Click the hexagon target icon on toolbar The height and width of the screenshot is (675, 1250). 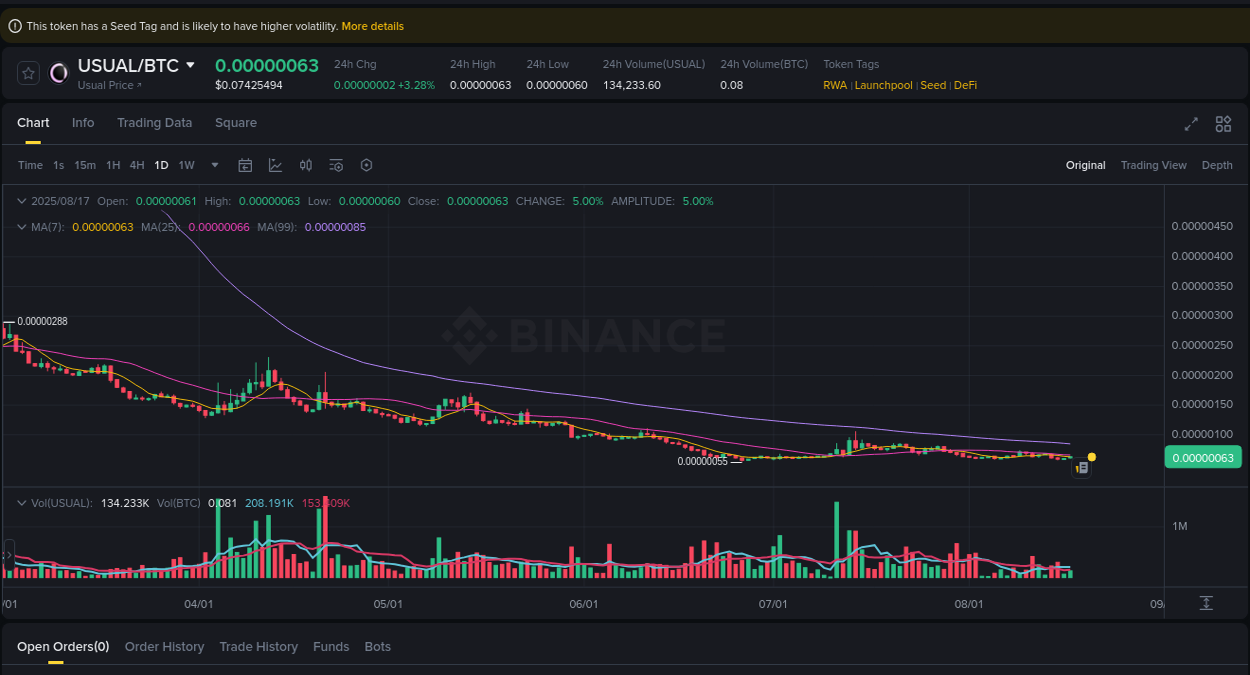[x=366, y=164]
